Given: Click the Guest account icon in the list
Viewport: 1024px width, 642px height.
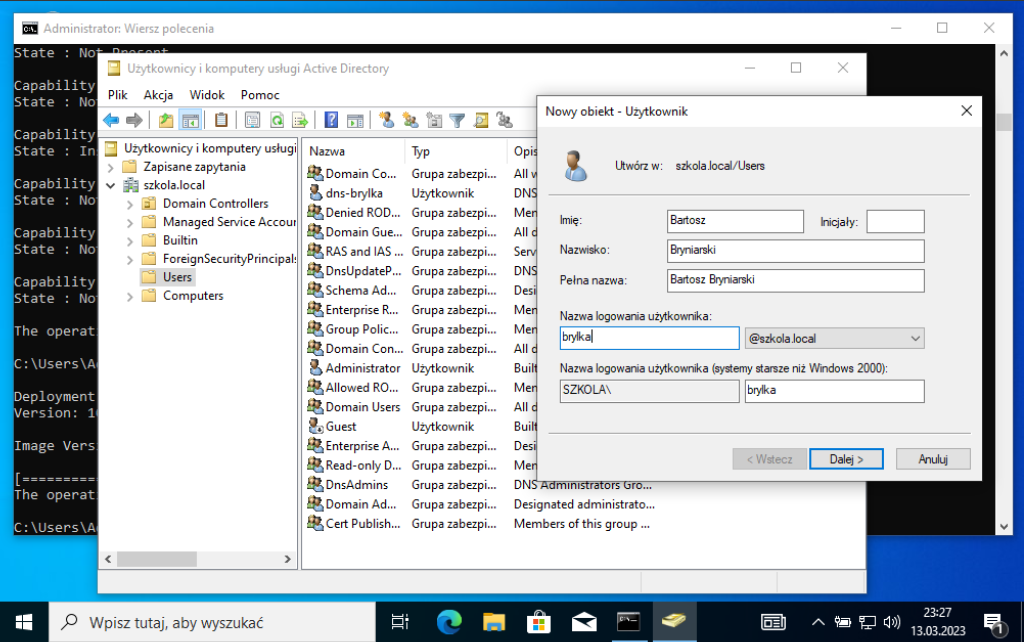Looking at the screenshot, I should (x=315, y=426).
